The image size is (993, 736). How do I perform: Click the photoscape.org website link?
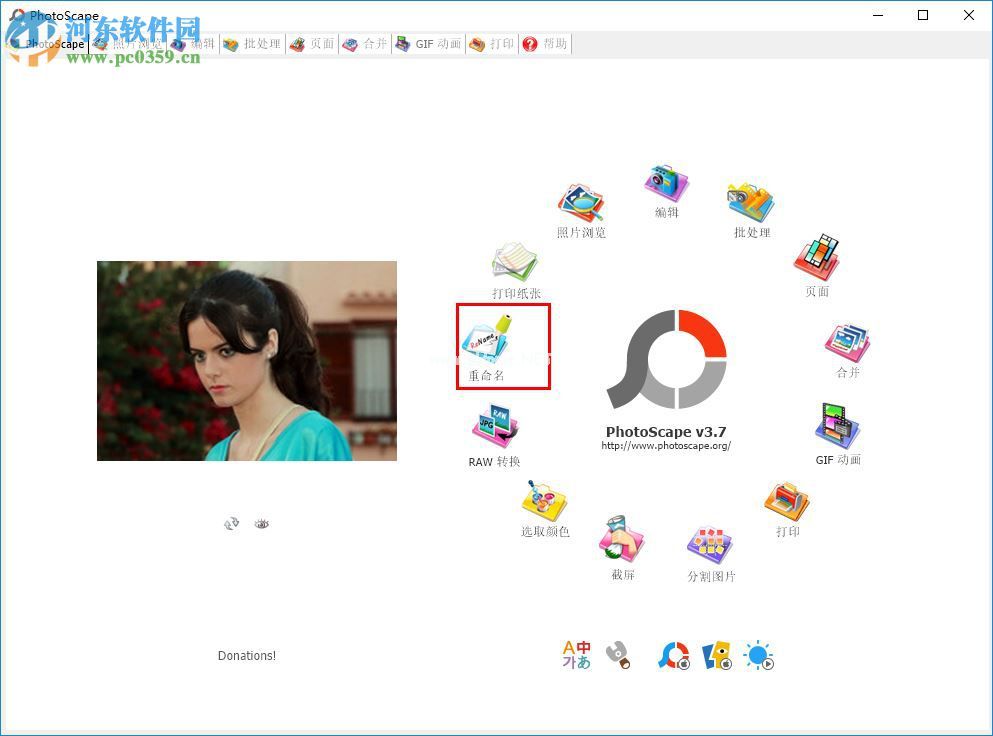(666, 446)
